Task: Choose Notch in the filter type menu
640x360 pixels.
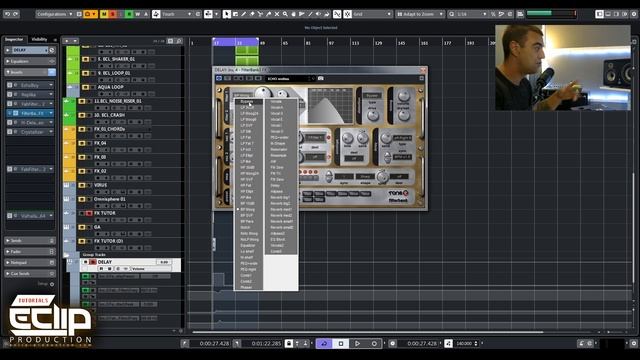Action: tap(246, 227)
